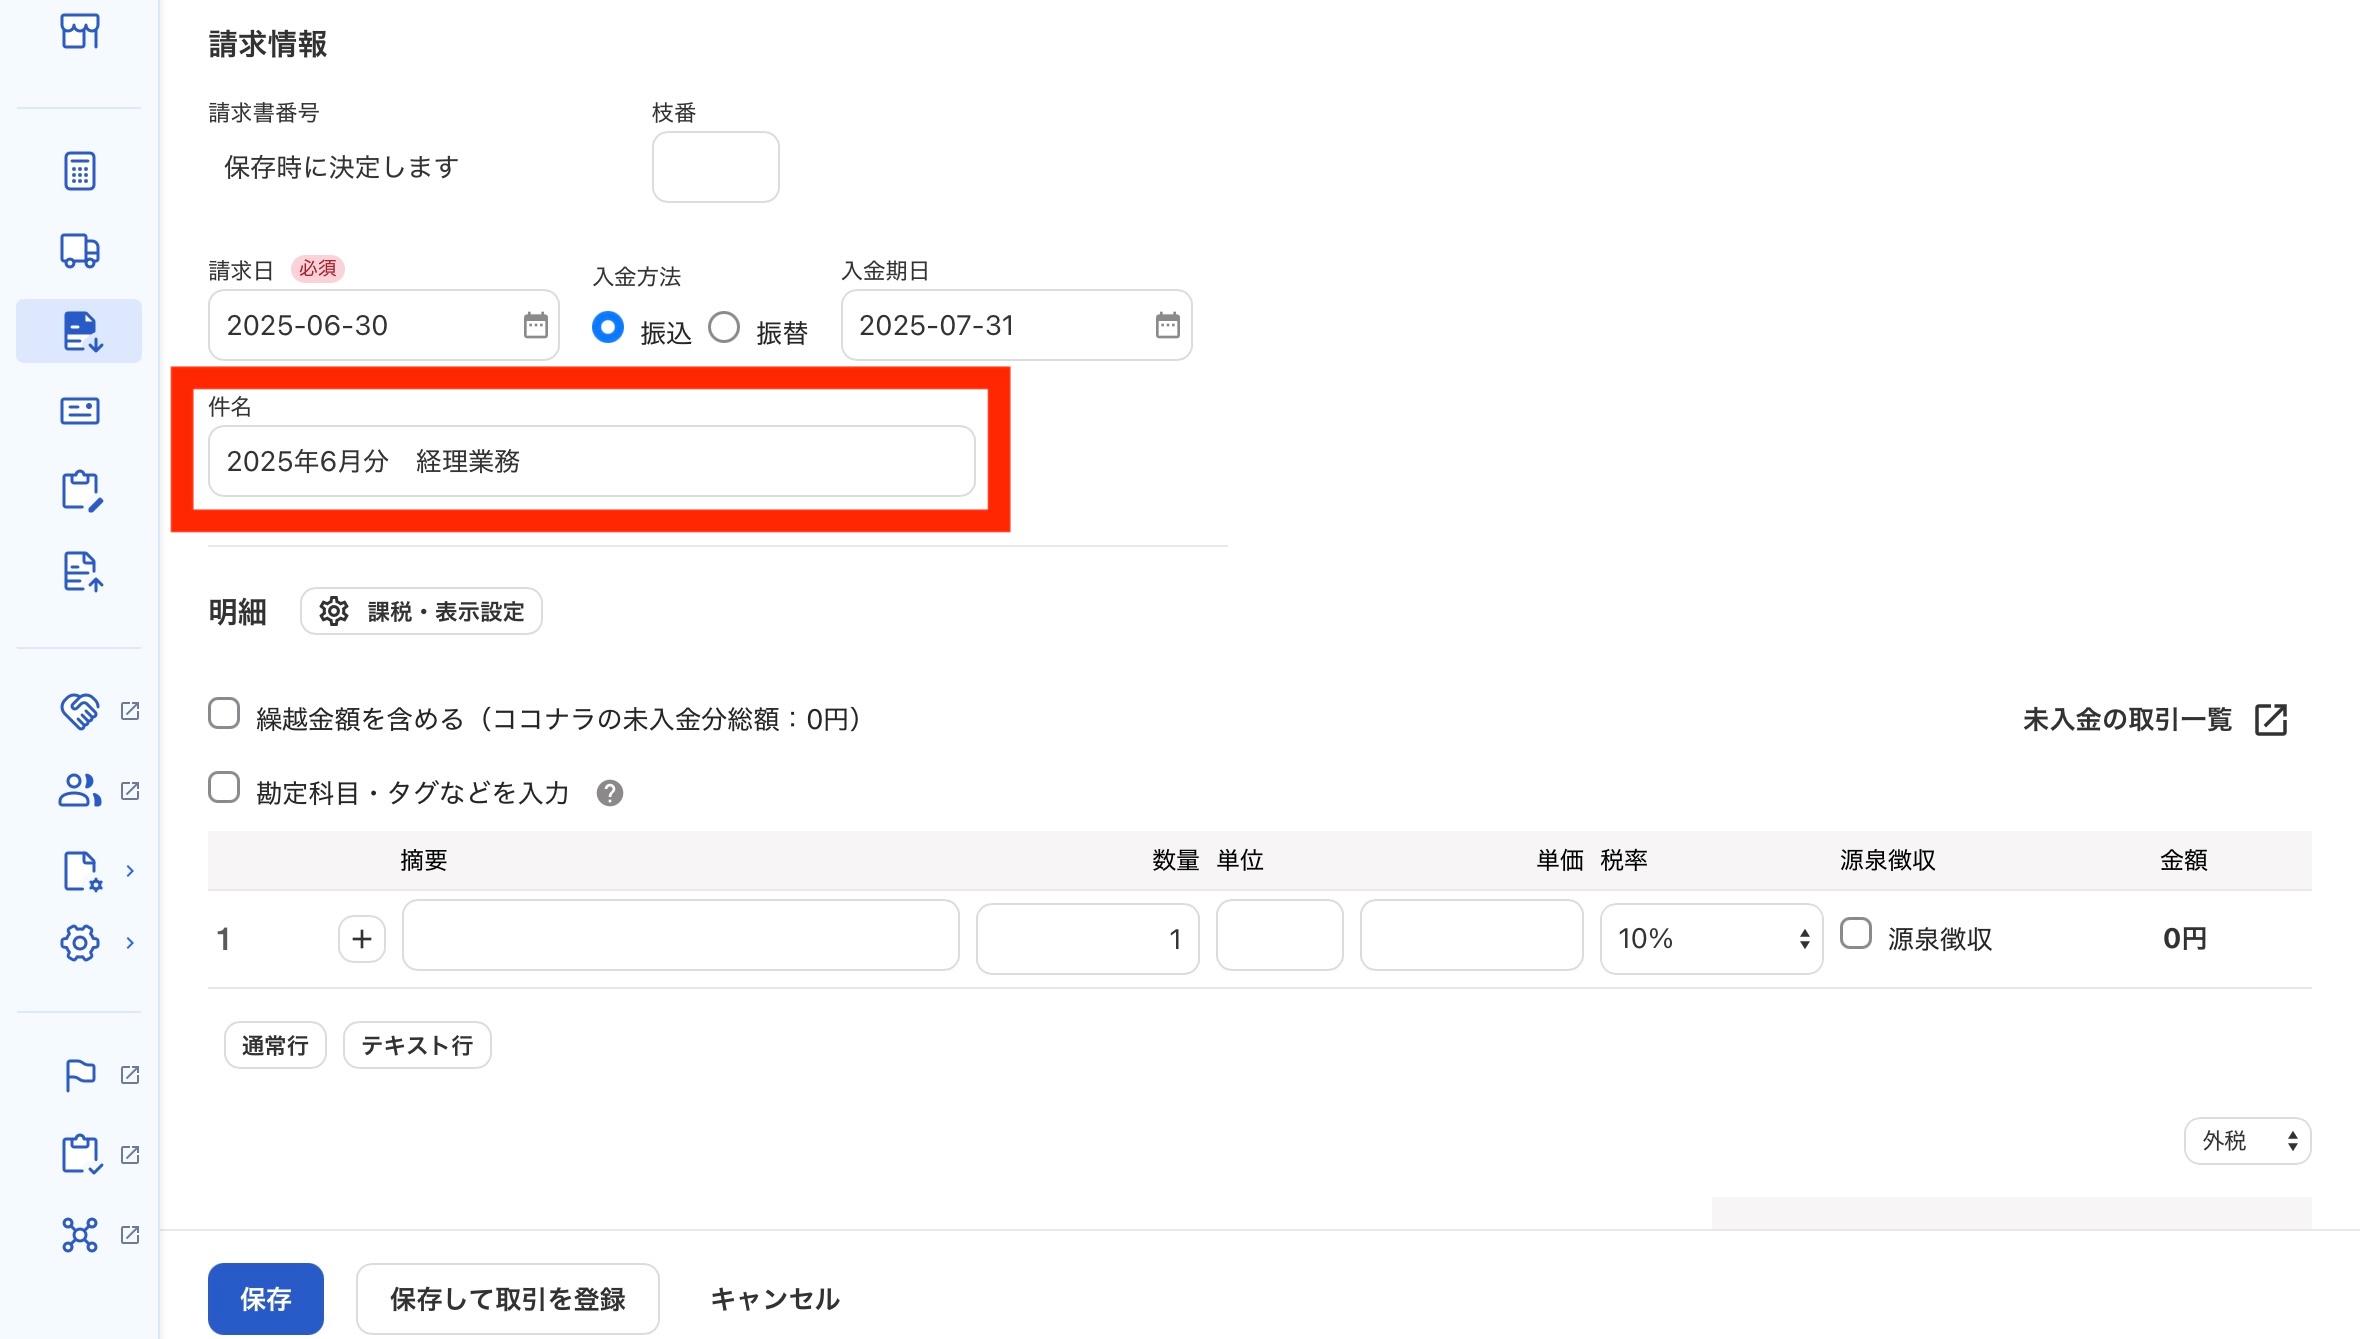The image size is (2360, 1339).
Task: Open the handshake icon in sidebar
Action: click(79, 711)
